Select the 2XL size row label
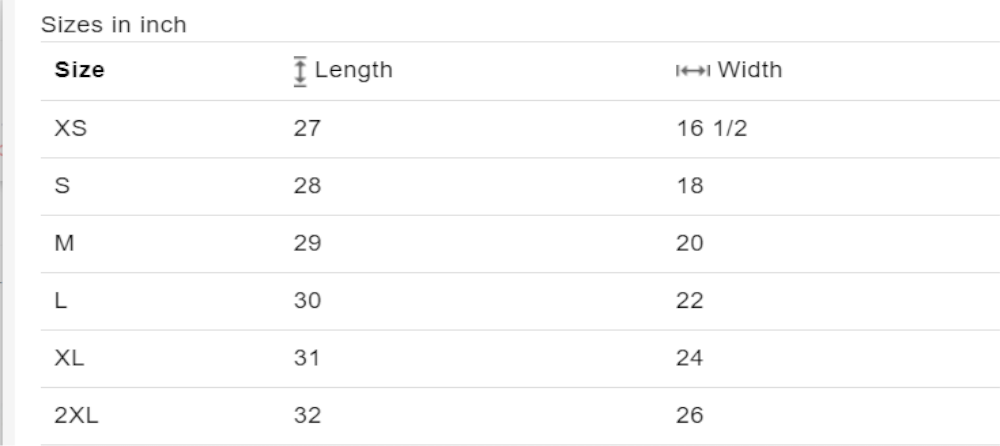The image size is (1000, 446). pyautogui.click(x=76, y=415)
